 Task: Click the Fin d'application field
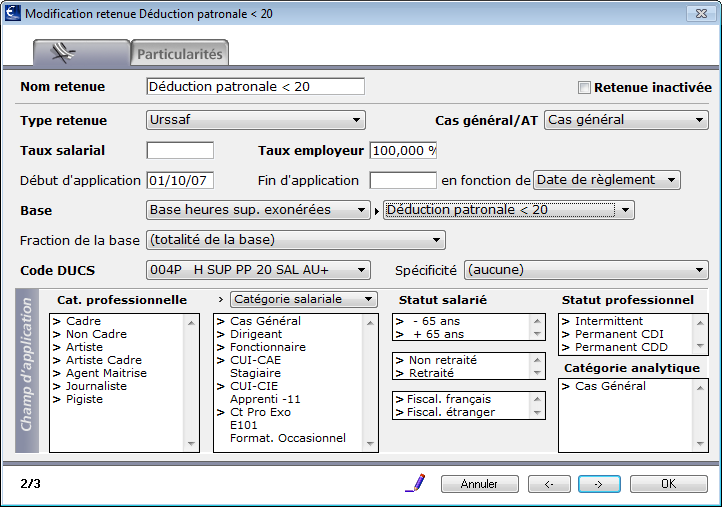coord(403,181)
